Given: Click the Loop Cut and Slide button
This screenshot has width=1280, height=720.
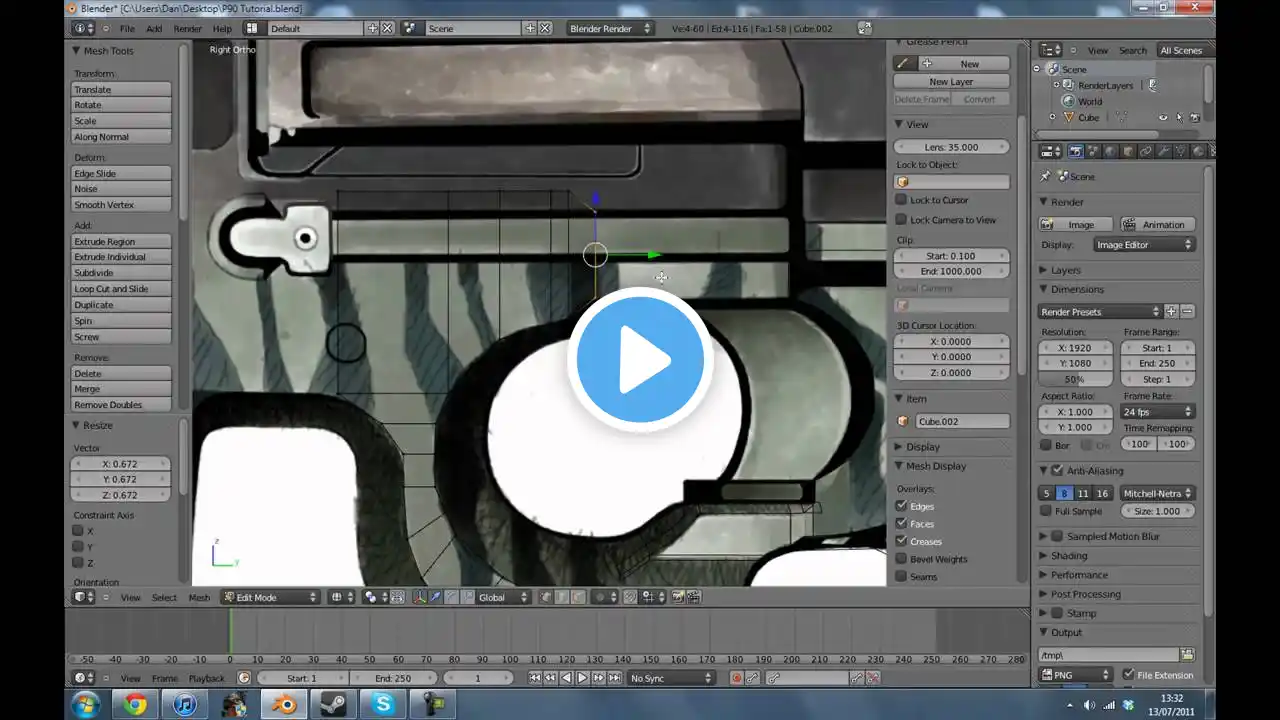Looking at the screenshot, I should [121, 289].
